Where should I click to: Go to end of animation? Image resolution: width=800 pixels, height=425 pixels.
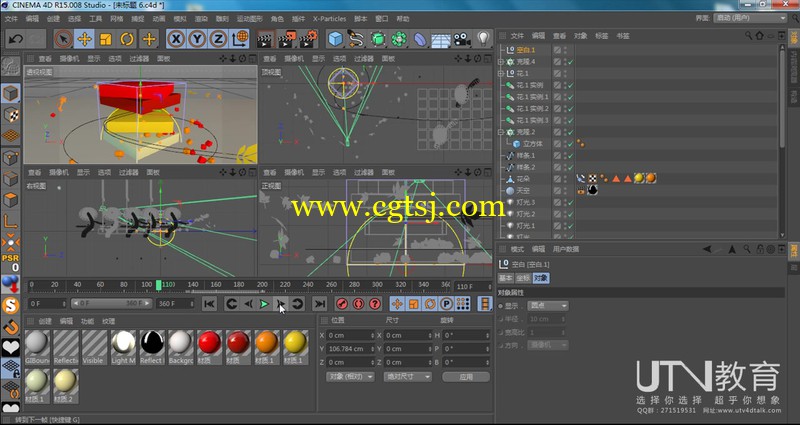[319, 304]
